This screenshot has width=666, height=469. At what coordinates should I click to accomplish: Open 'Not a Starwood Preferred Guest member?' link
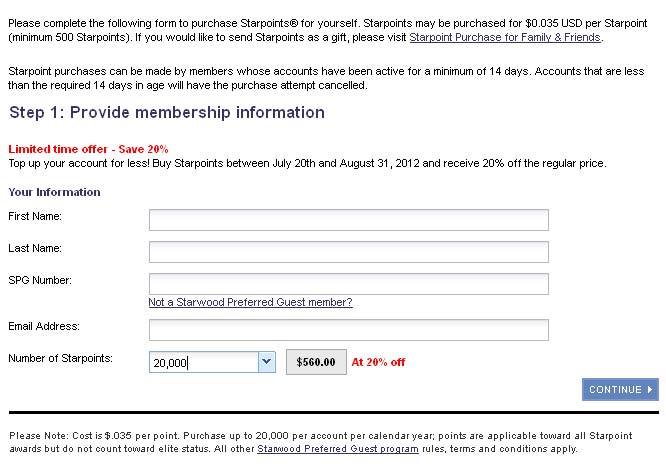pos(251,302)
